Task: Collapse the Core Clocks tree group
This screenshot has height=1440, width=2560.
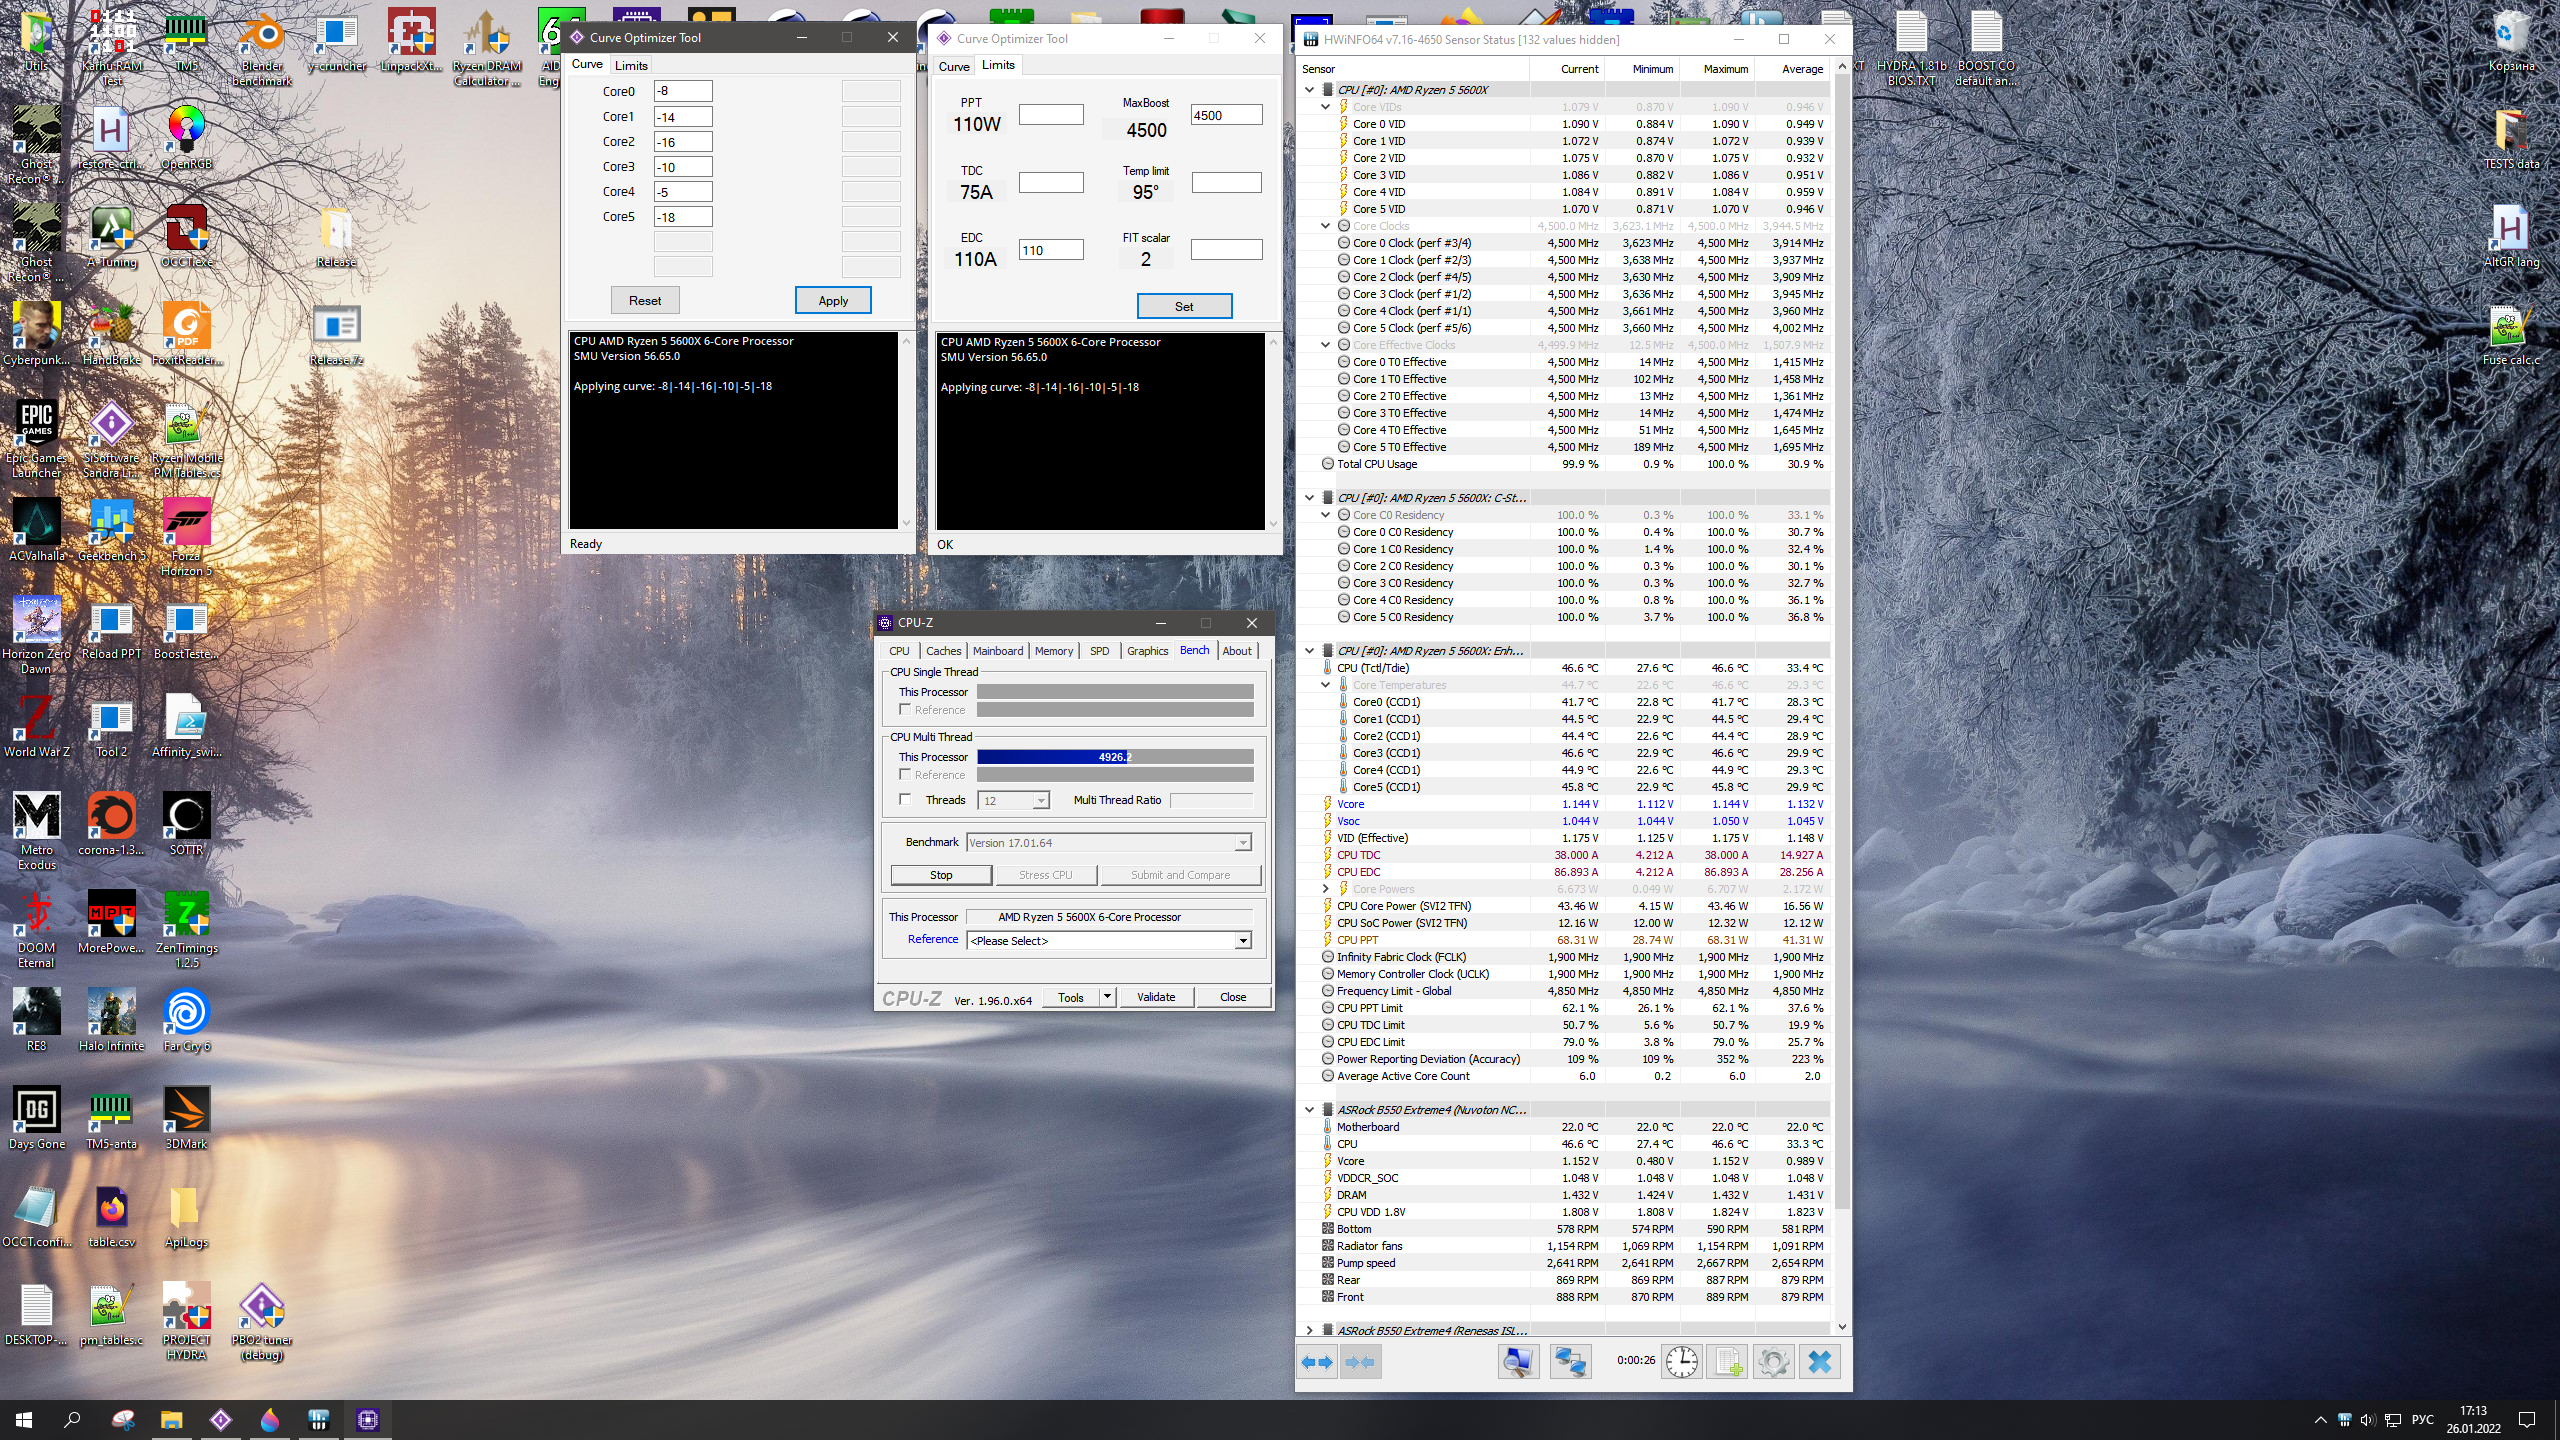Action: coord(1326,226)
